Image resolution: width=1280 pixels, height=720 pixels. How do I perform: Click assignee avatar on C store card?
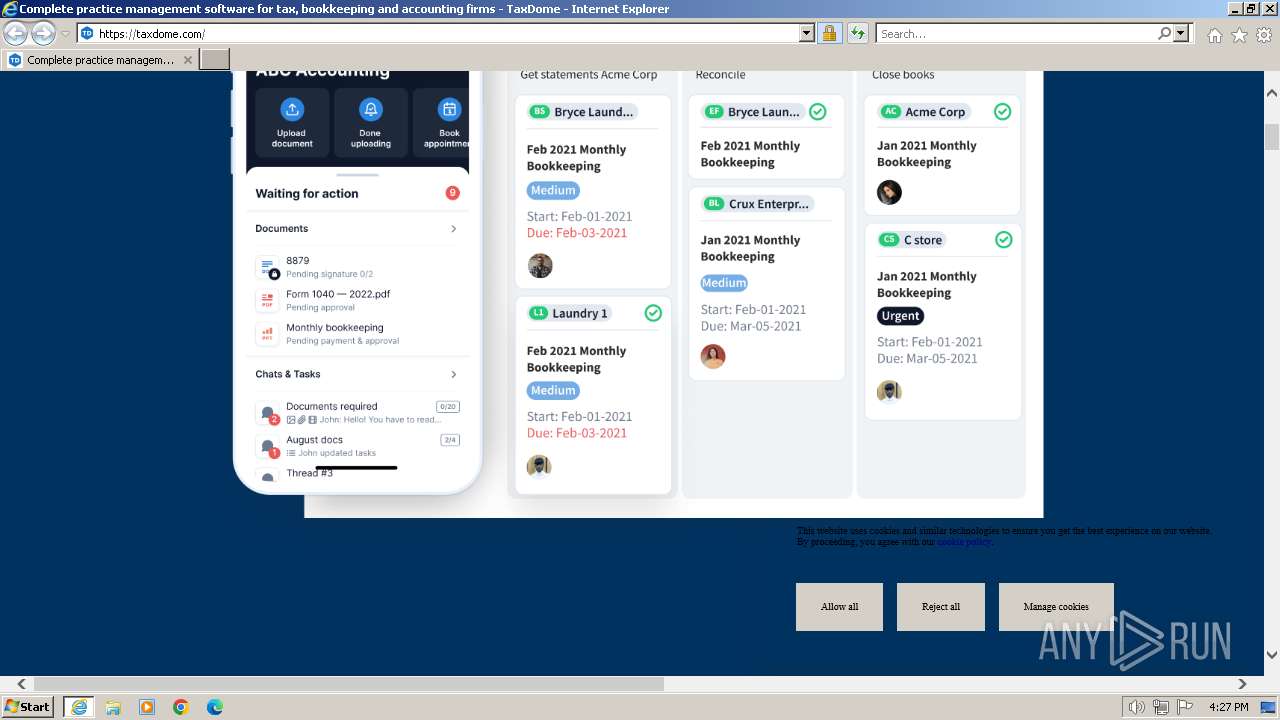[889, 391]
